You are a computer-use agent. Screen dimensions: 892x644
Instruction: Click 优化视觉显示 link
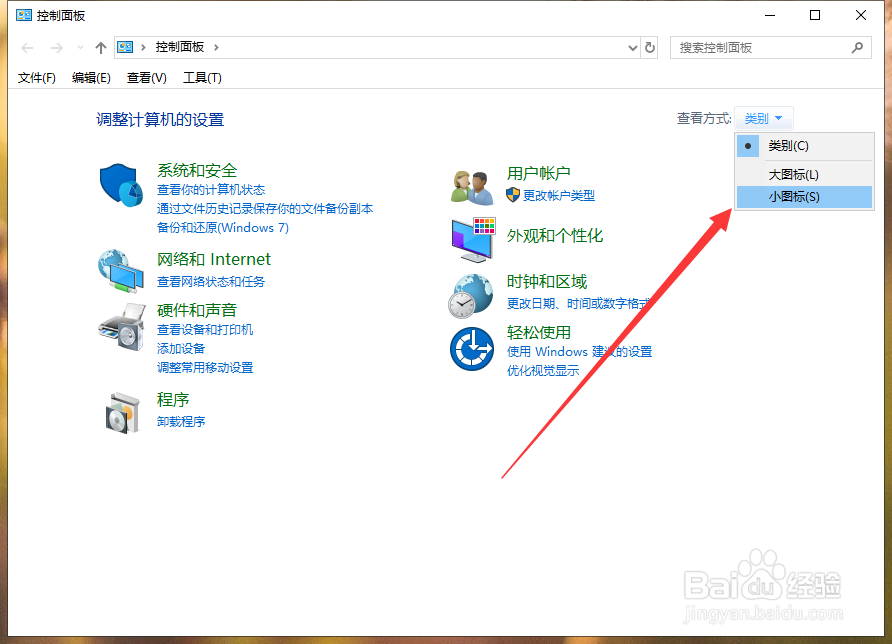tap(543, 371)
